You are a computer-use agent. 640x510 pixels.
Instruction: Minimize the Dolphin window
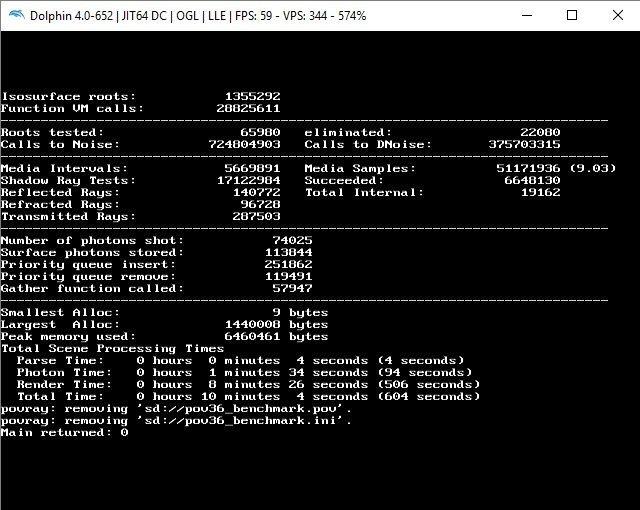[x=524, y=15]
